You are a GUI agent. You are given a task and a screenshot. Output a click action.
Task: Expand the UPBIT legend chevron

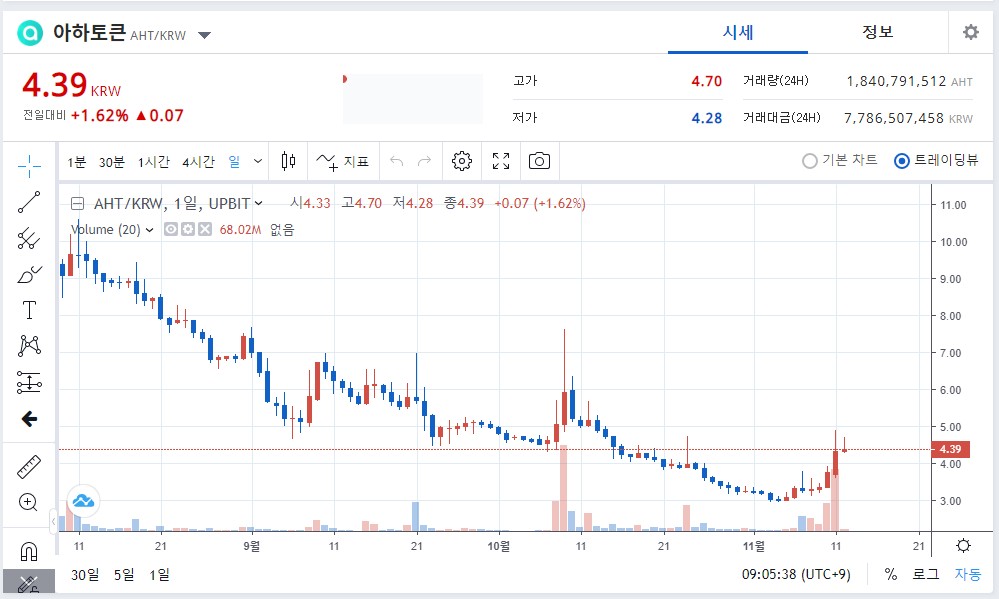click(259, 204)
